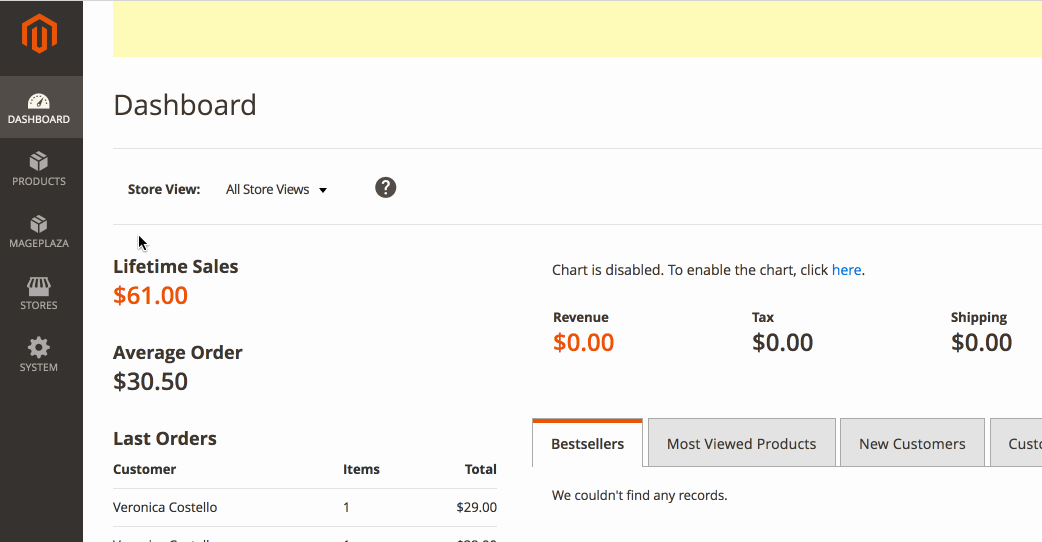Click the Lifetime Sales $61.00 amount

(x=150, y=296)
